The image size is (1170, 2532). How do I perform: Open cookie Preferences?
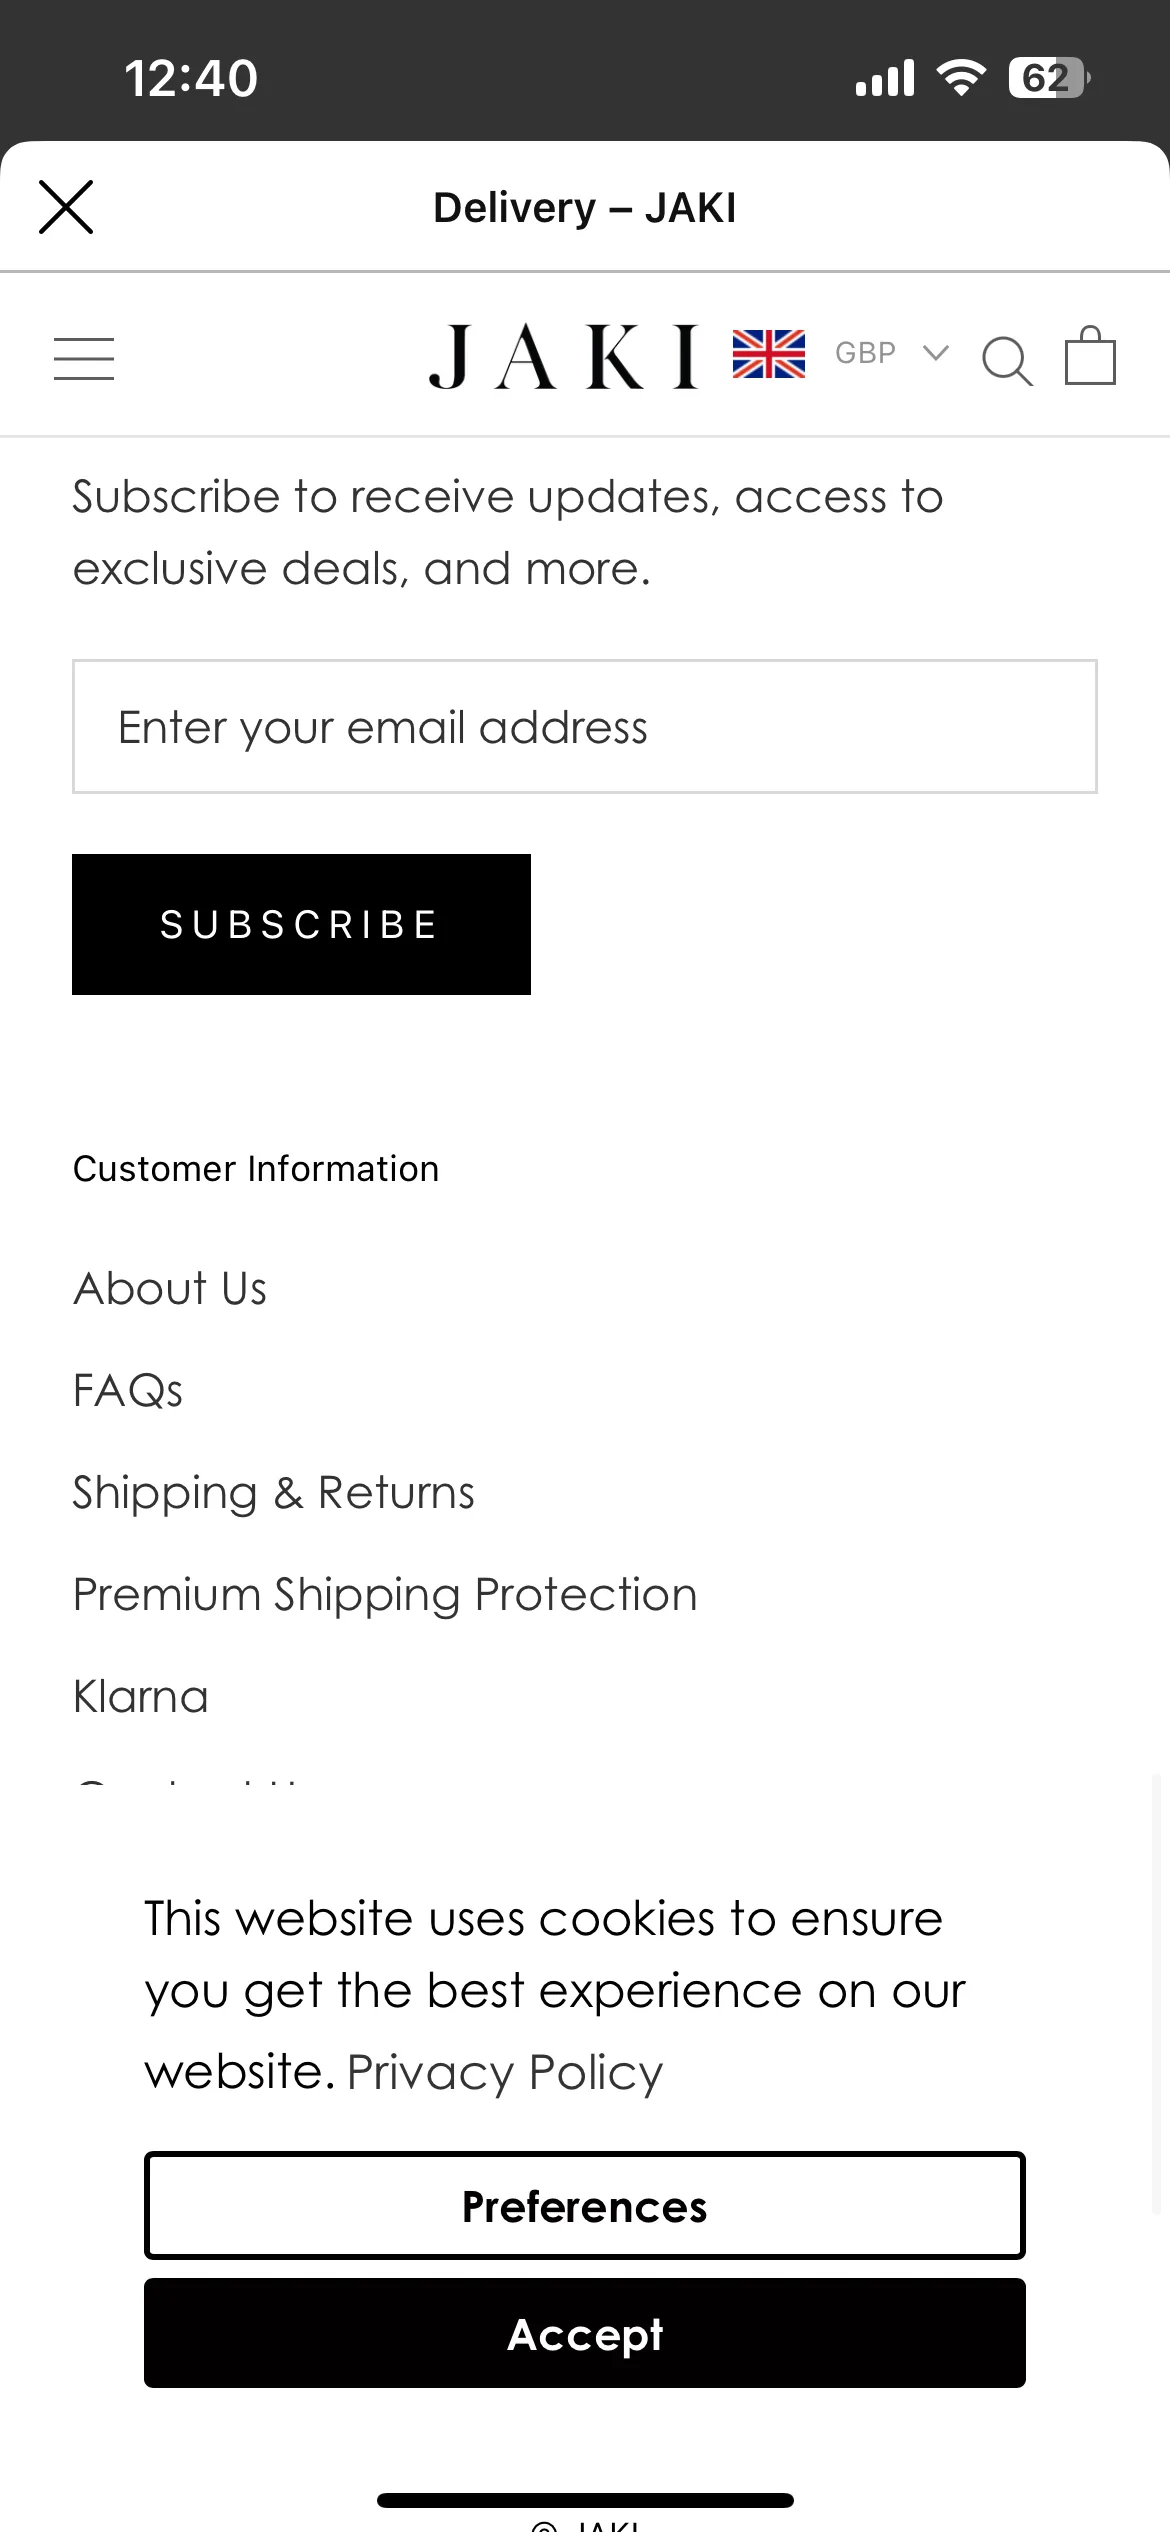coord(585,2206)
